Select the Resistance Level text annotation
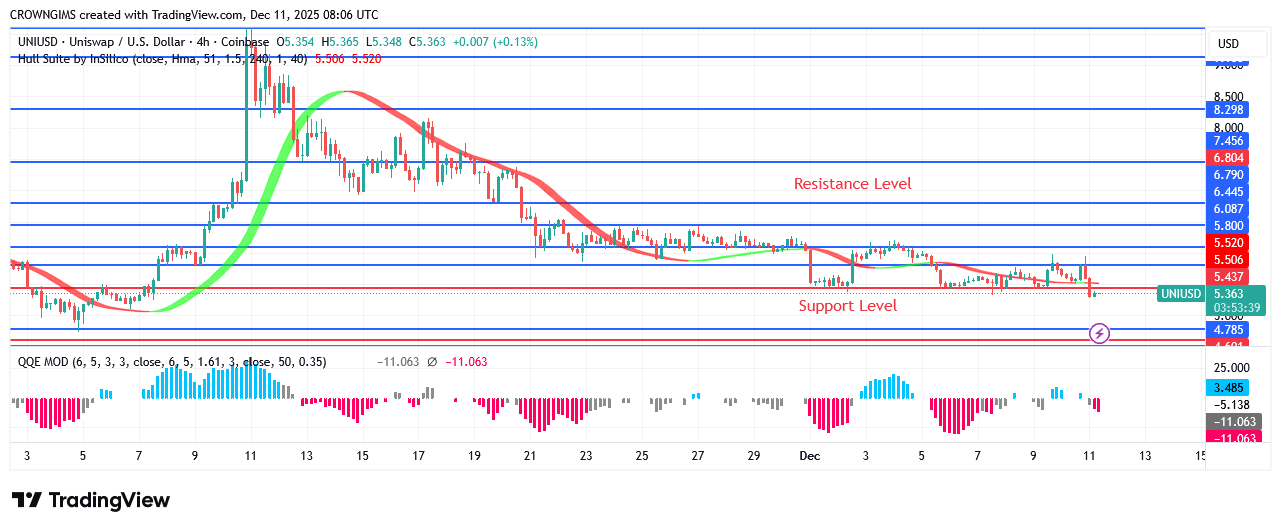This screenshot has width=1281, height=530. (852, 184)
